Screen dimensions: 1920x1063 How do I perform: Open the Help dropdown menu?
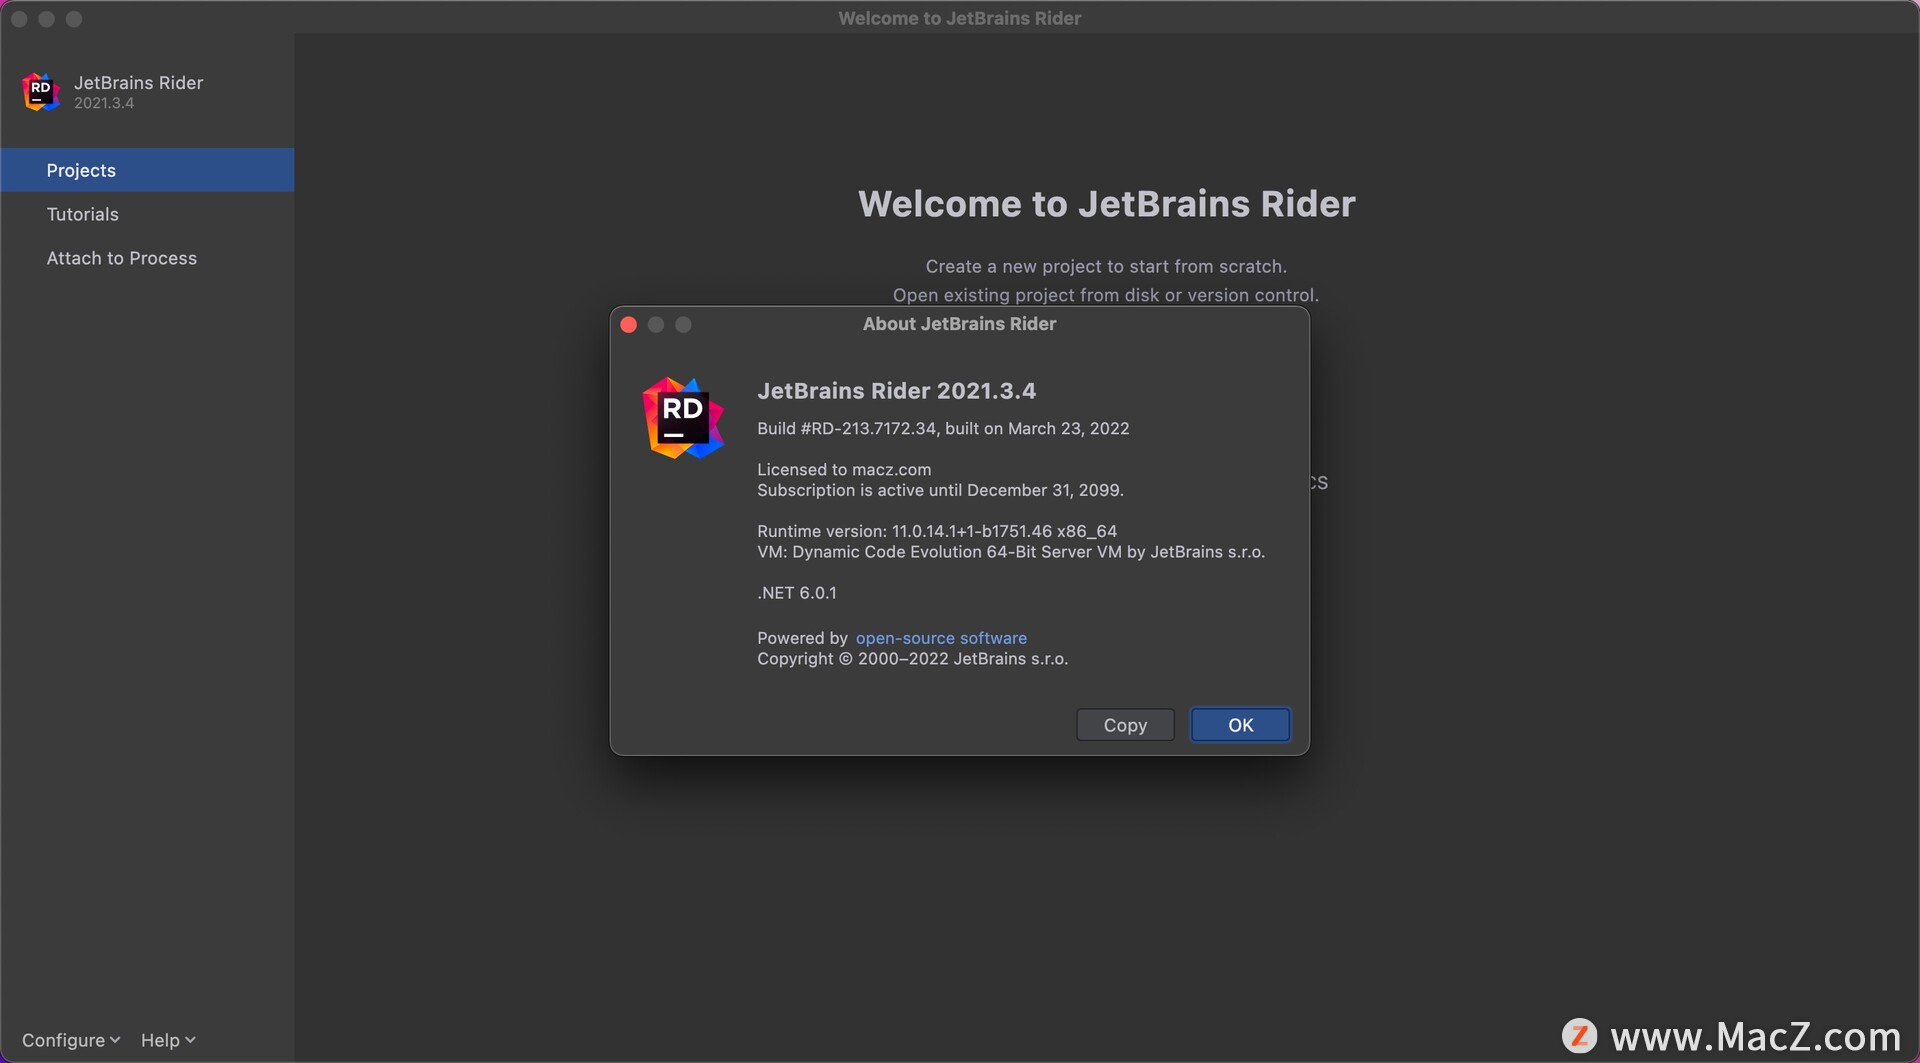(168, 1040)
